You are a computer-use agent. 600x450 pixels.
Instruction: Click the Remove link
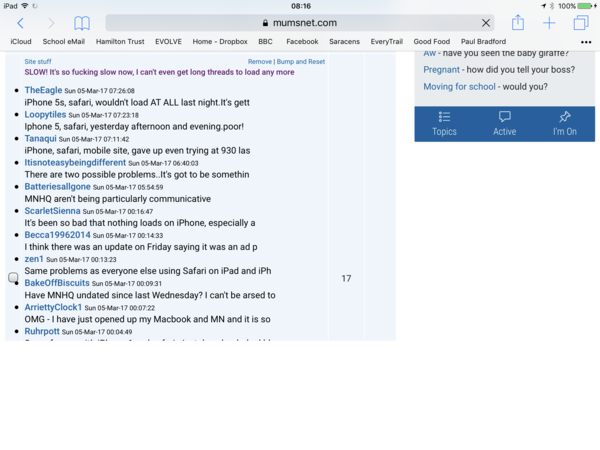259,62
